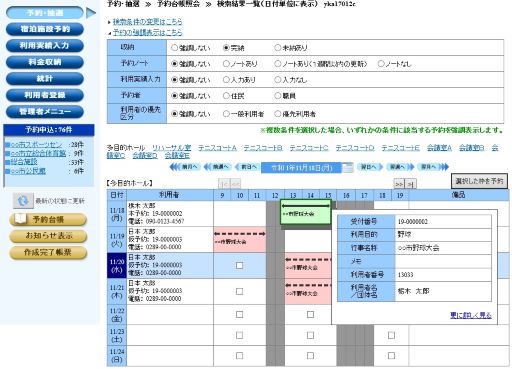This screenshot has width=512, height=369.
Task: Open the 予約台帳 book button
Action: (48, 219)
